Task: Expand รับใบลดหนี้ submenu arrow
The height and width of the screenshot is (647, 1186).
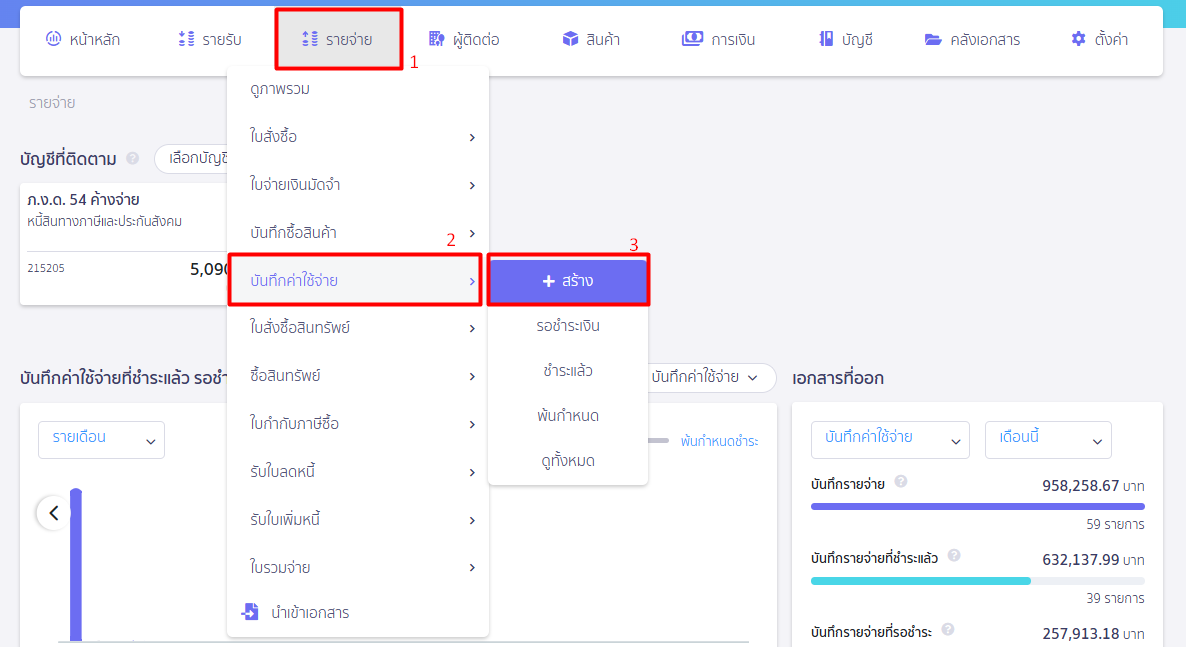Action: 472,472
